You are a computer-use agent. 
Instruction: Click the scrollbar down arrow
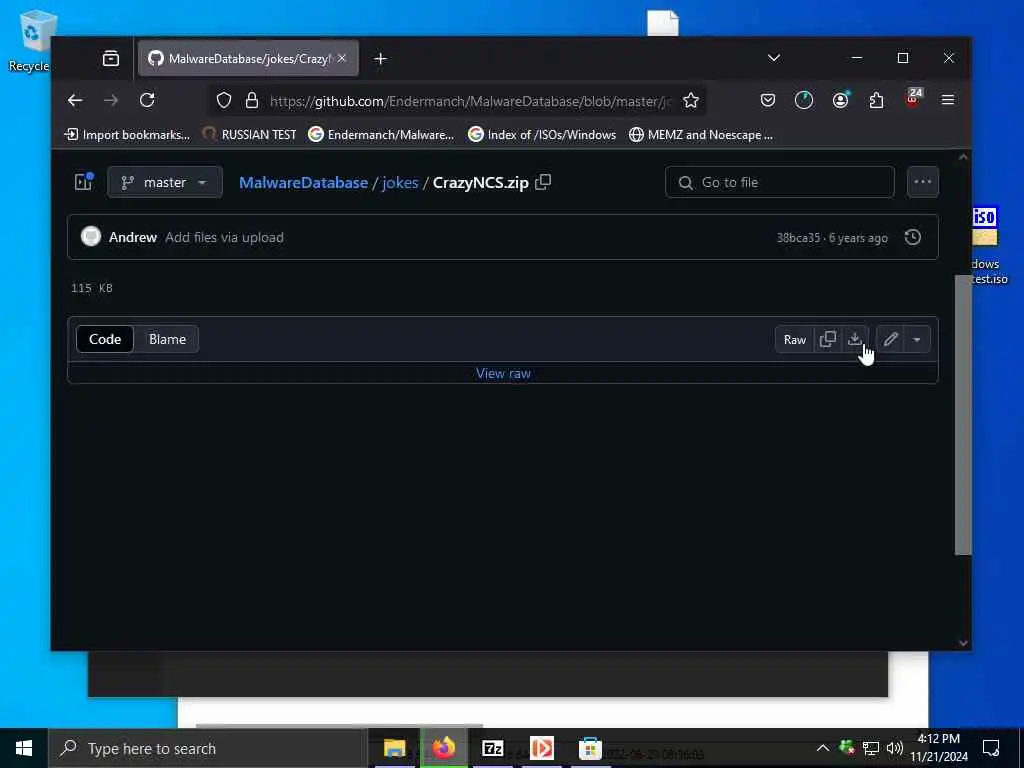pyautogui.click(x=963, y=643)
